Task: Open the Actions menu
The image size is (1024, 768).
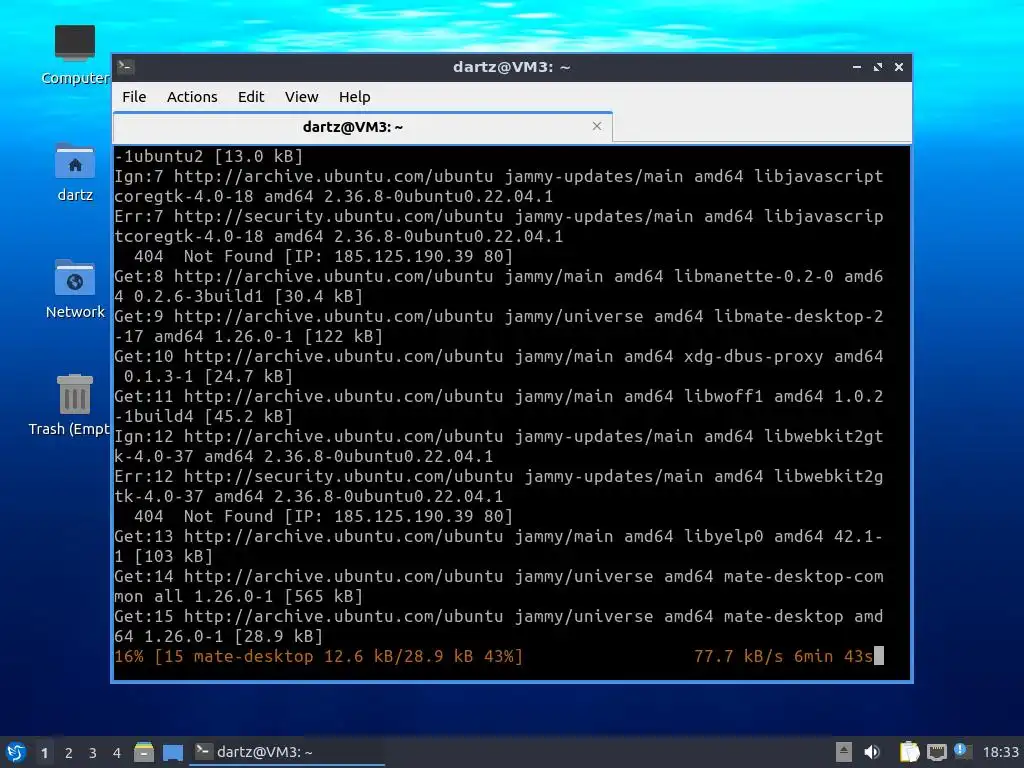Action: click(192, 97)
